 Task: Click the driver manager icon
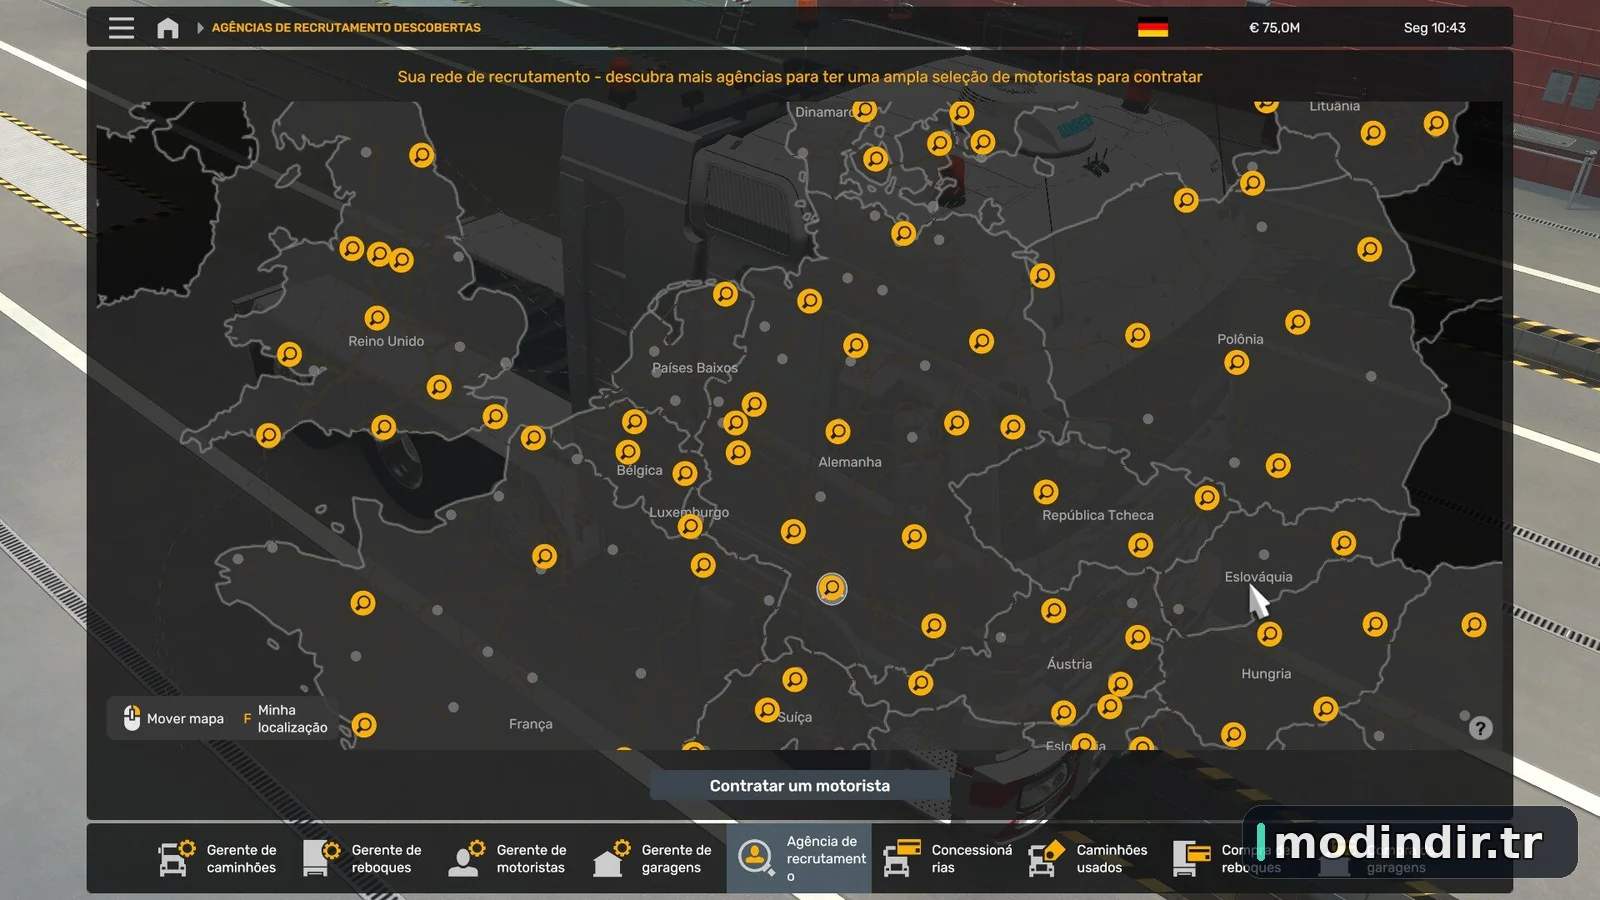(467, 858)
